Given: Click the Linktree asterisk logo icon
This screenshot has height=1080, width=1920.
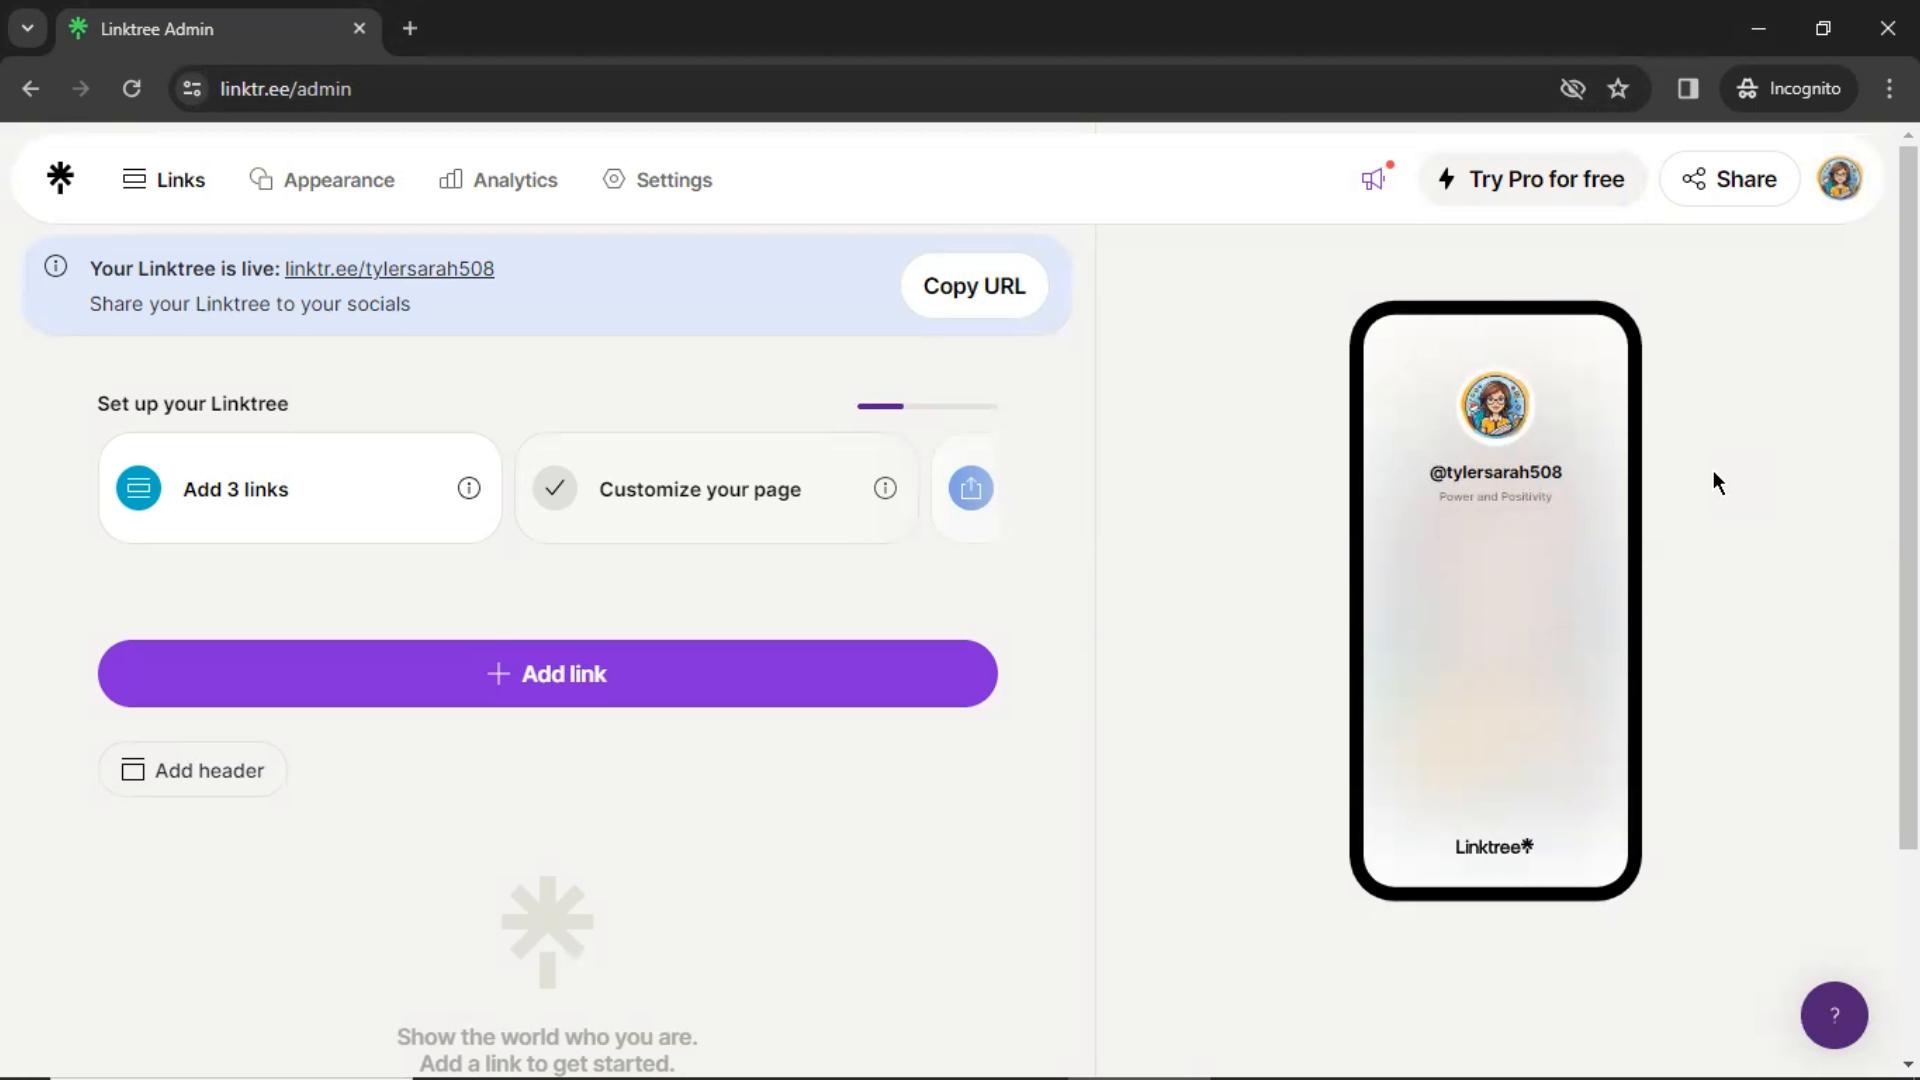Looking at the screenshot, I should click(61, 178).
